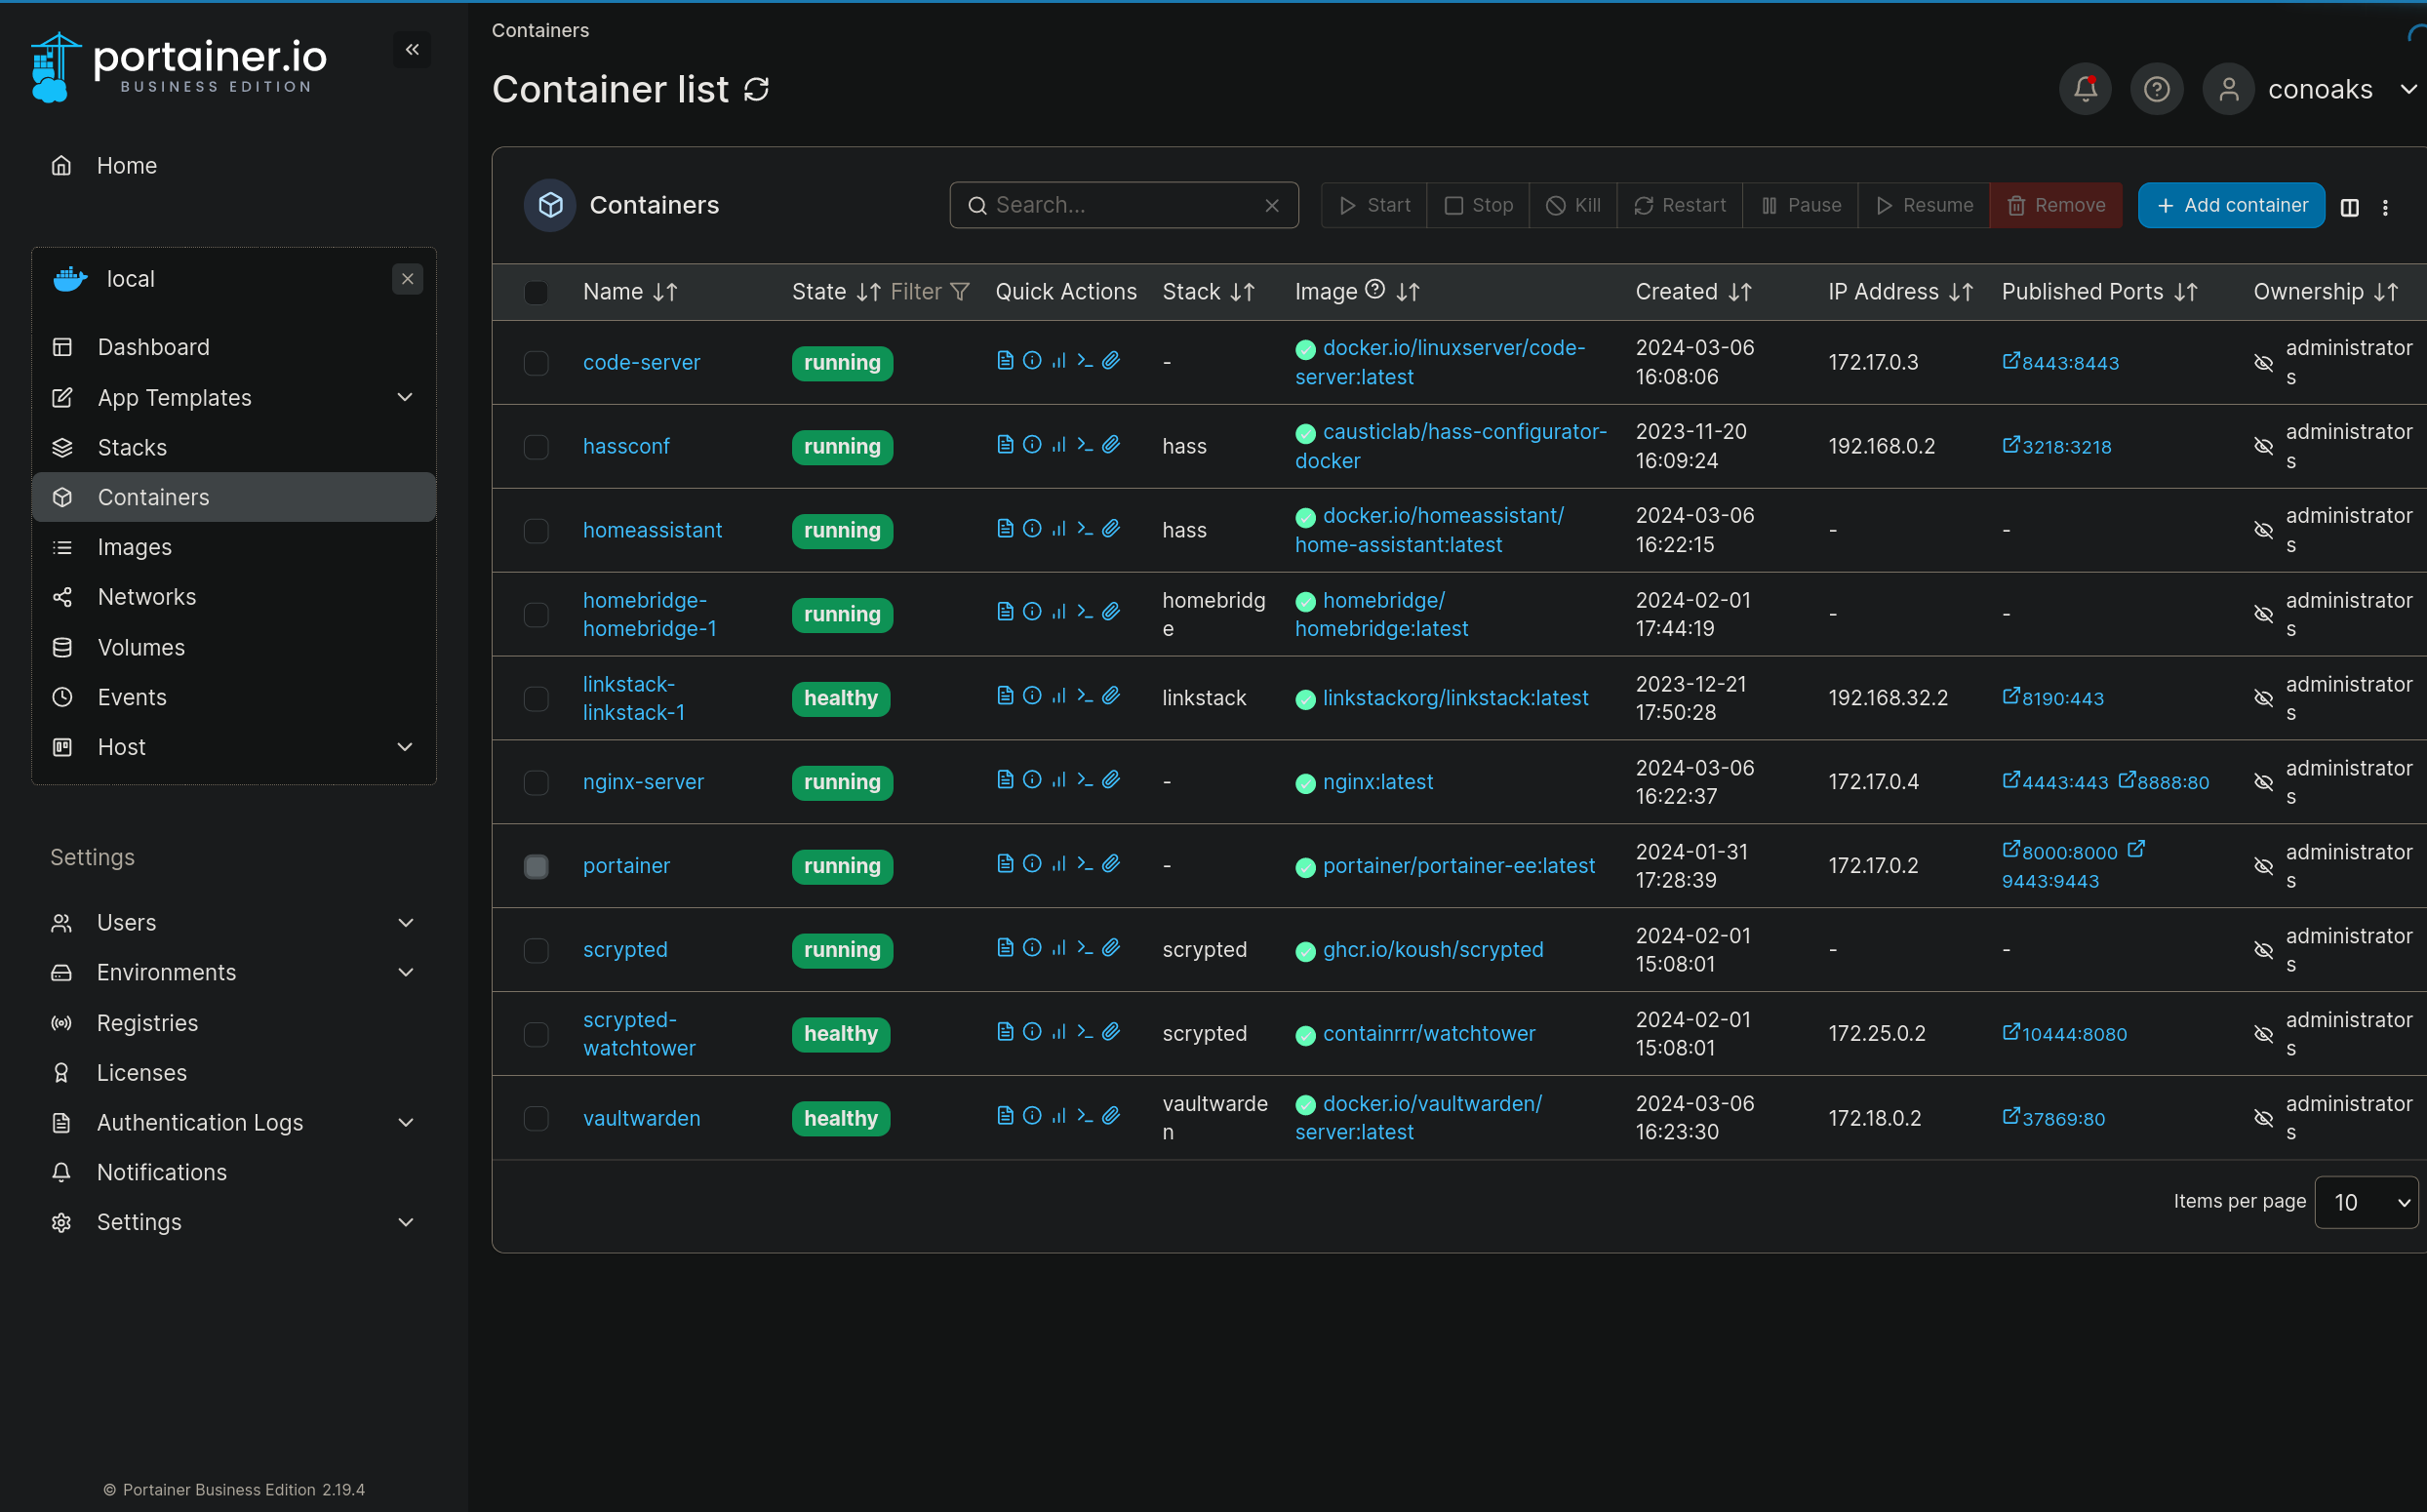Expand the Host submenu chevron
This screenshot has width=2427, height=1512.
tap(405, 747)
